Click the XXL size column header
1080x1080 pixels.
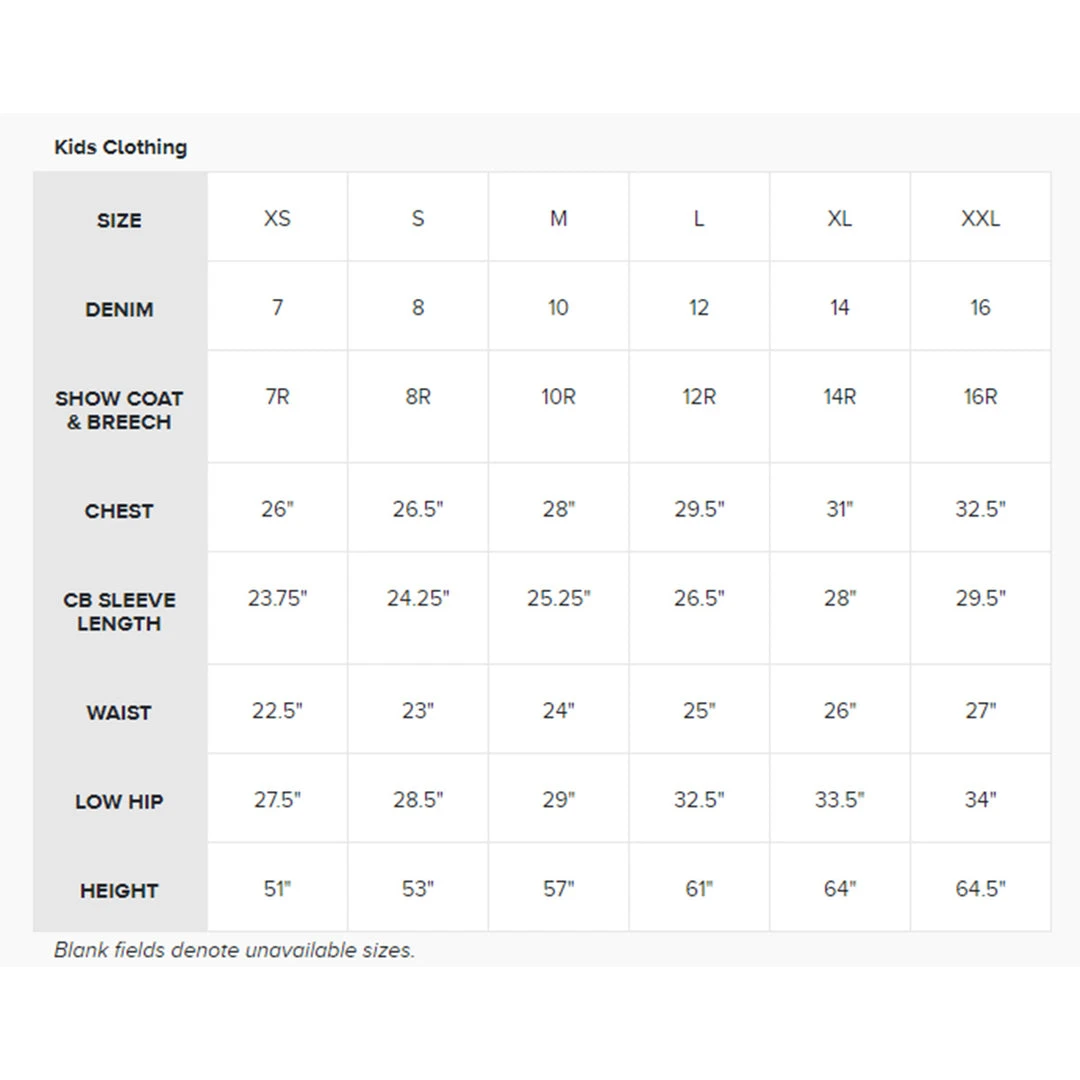[x=980, y=219]
